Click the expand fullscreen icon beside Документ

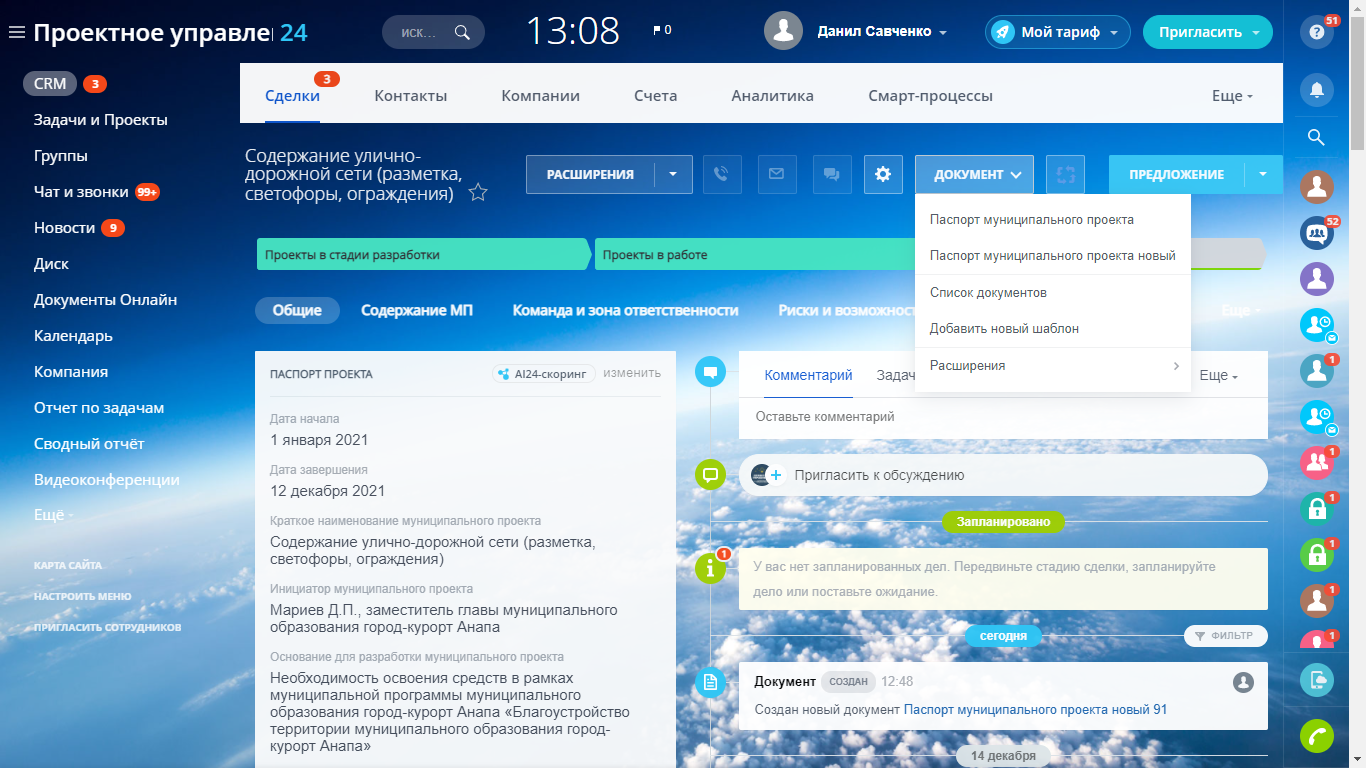(1066, 174)
